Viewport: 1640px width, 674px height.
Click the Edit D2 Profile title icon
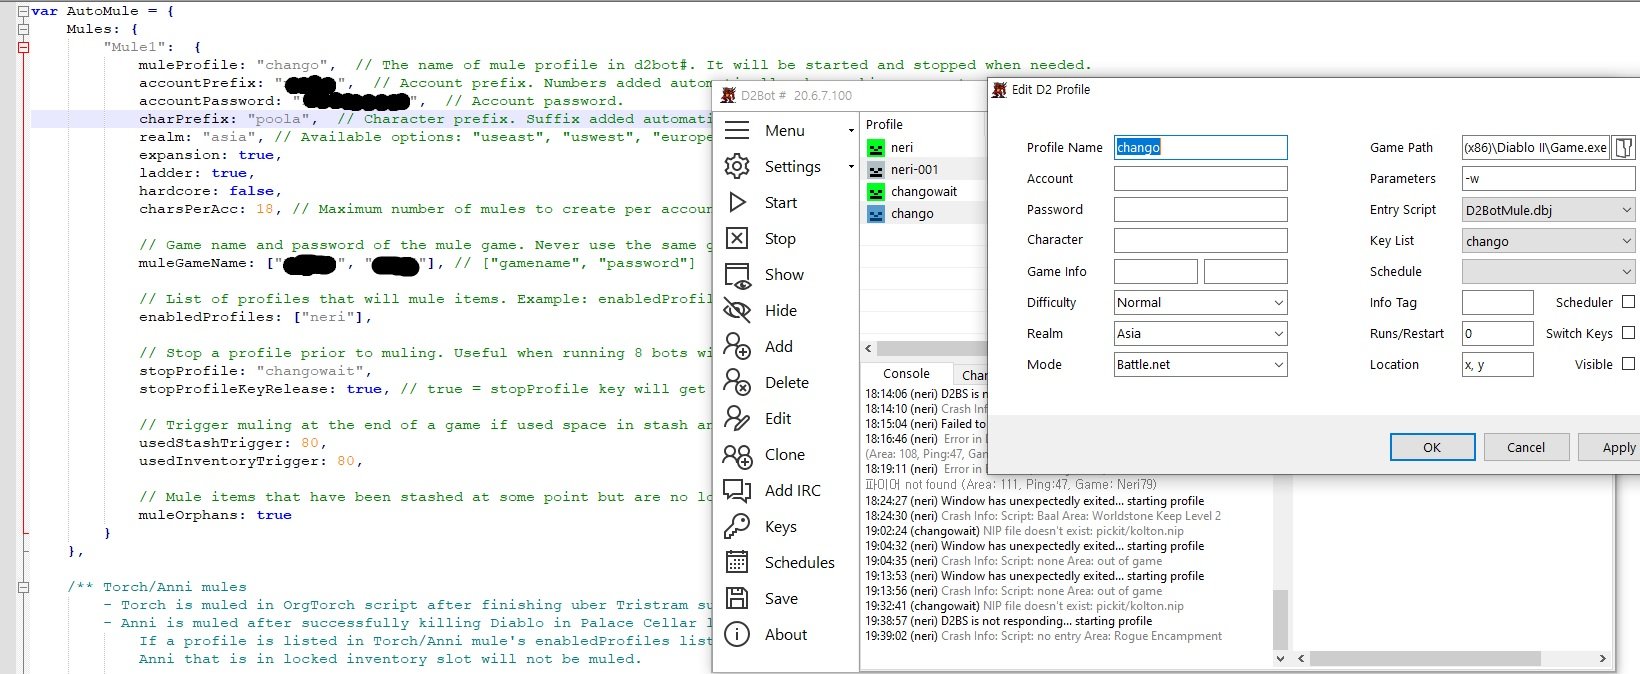999,90
